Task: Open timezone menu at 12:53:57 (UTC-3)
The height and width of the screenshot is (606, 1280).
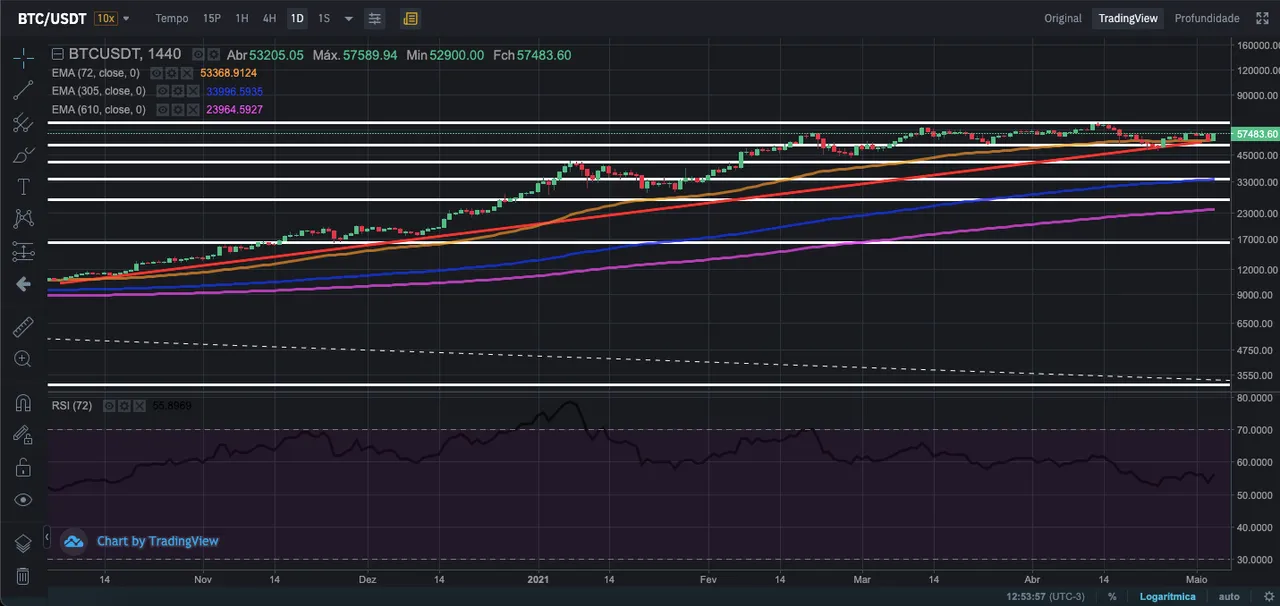Action: 1044,597
